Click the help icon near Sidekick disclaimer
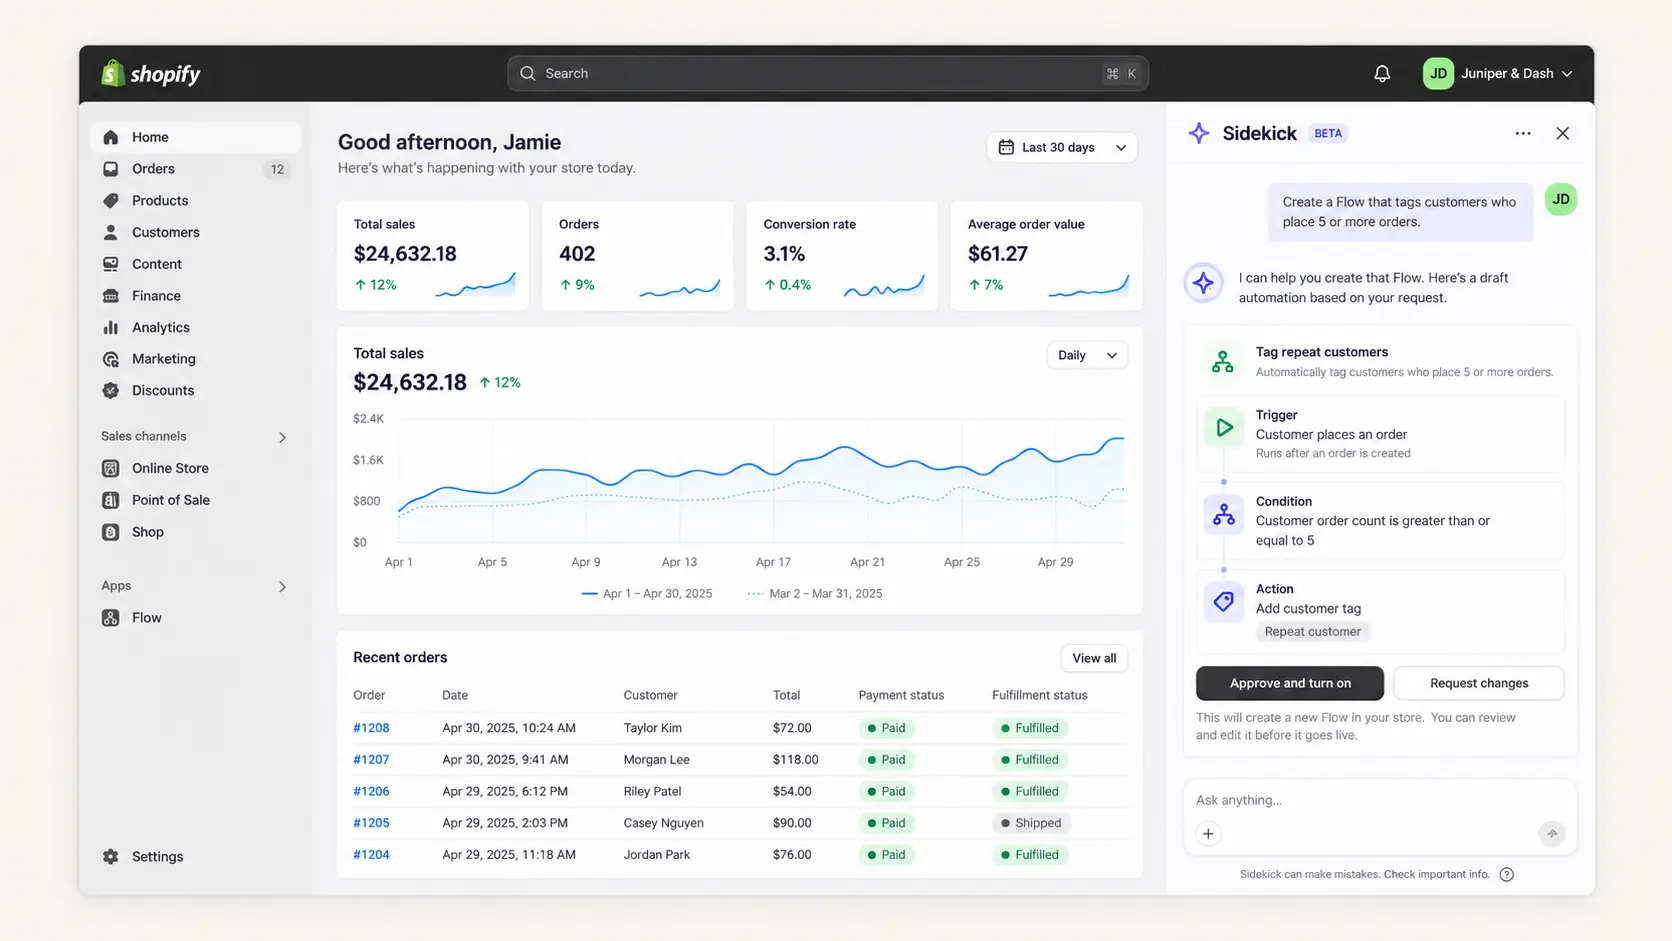The image size is (1672, 941). coord(1507,875)
